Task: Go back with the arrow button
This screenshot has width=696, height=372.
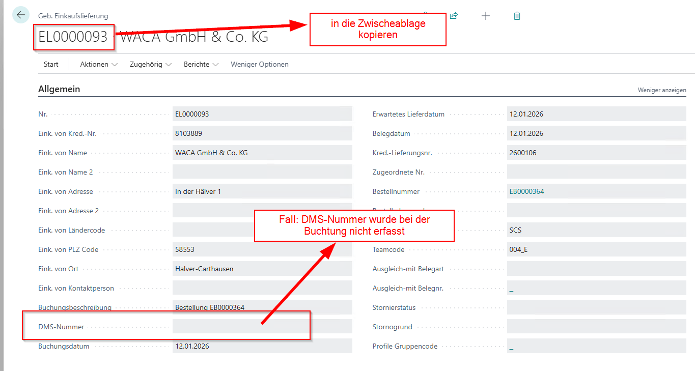Action: [x=20, y=15]
